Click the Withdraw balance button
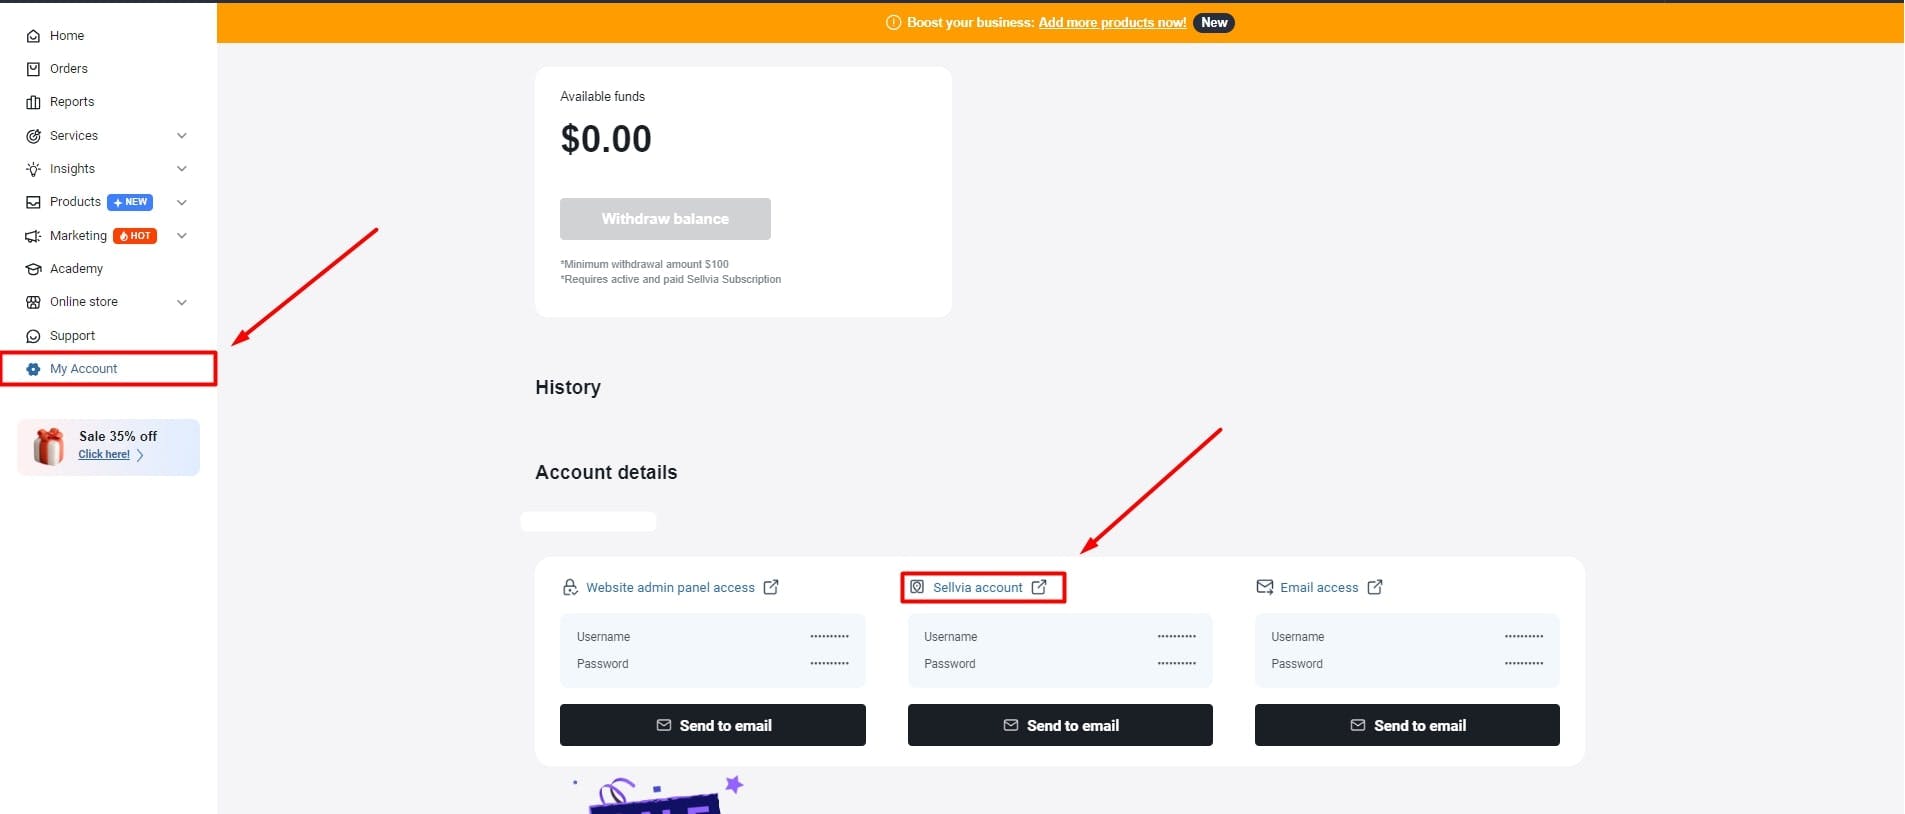The width and height of the screenshot is (1905, 814). [665, 219]
